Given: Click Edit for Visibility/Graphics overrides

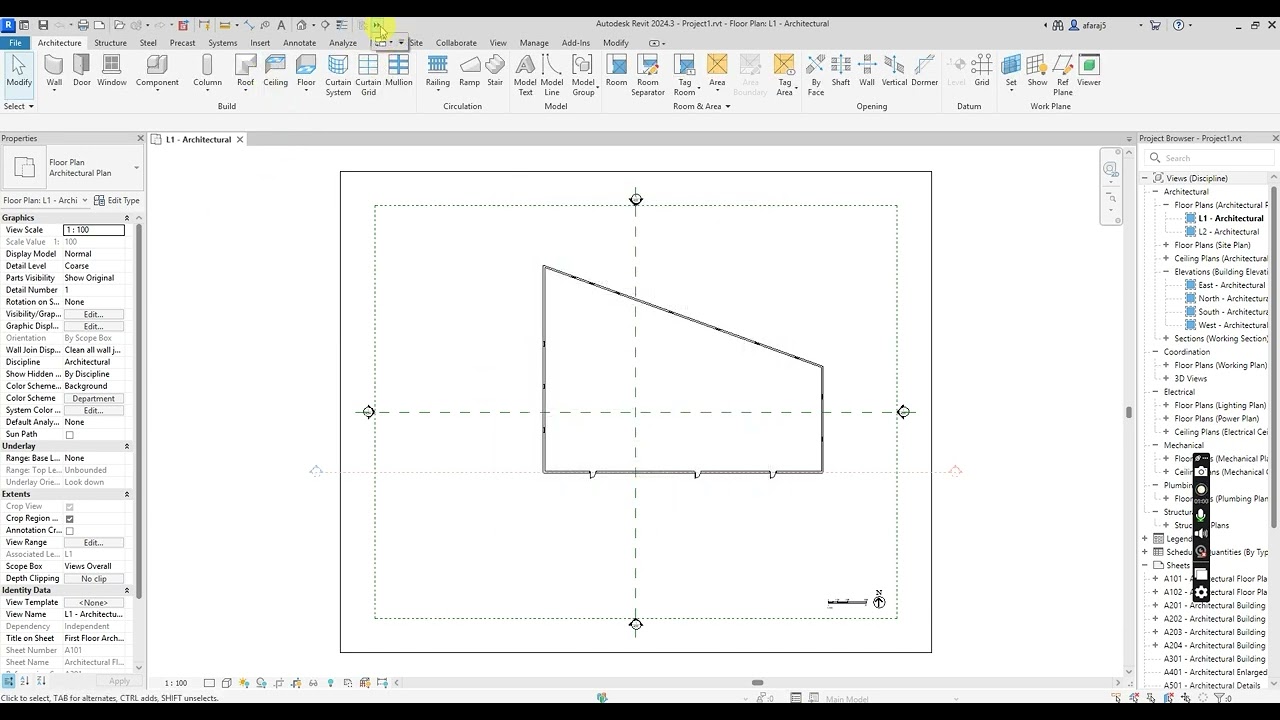Looking at the screenshot, I should pos(94,314).
